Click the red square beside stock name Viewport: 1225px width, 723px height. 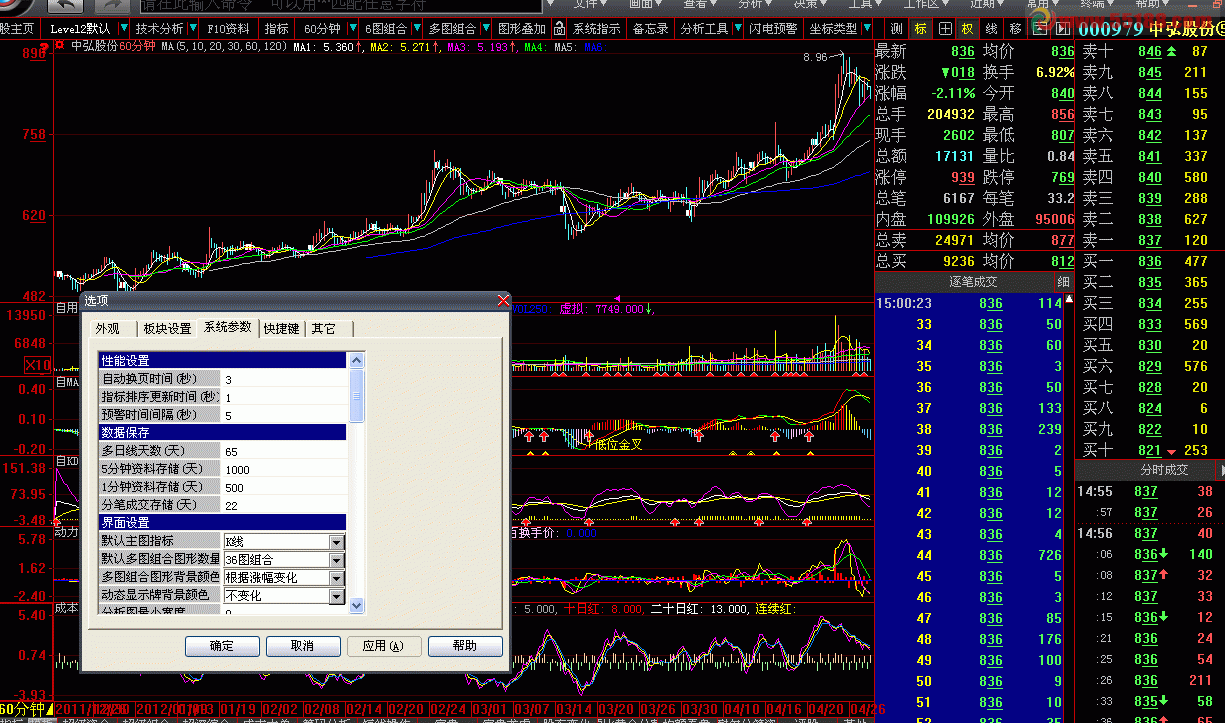click(x=60, y=46)
